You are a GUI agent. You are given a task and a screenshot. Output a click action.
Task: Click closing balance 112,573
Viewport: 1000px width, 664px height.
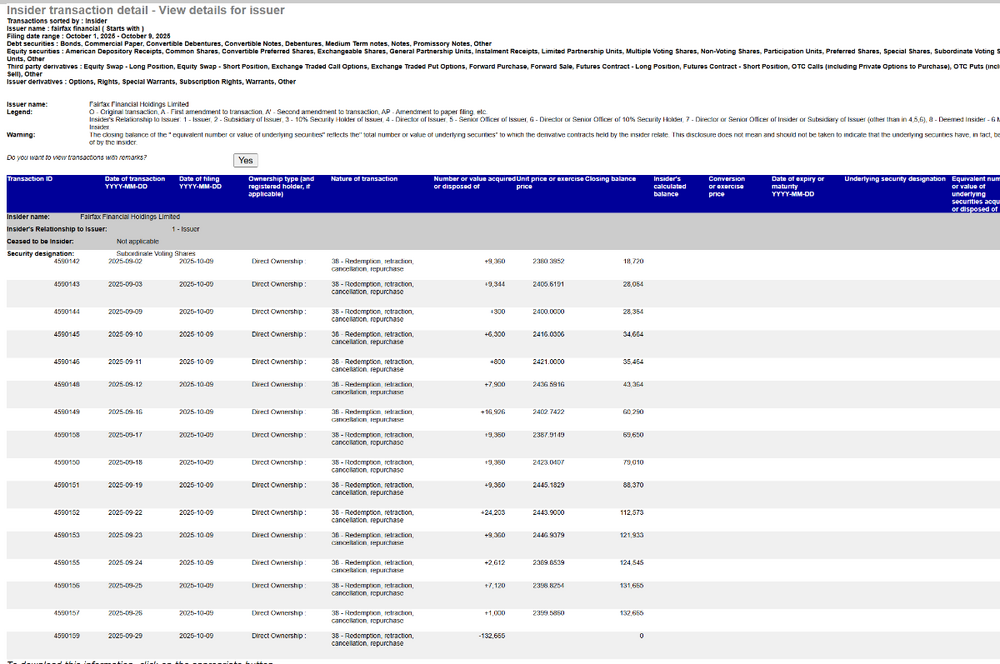coord(631,513)
